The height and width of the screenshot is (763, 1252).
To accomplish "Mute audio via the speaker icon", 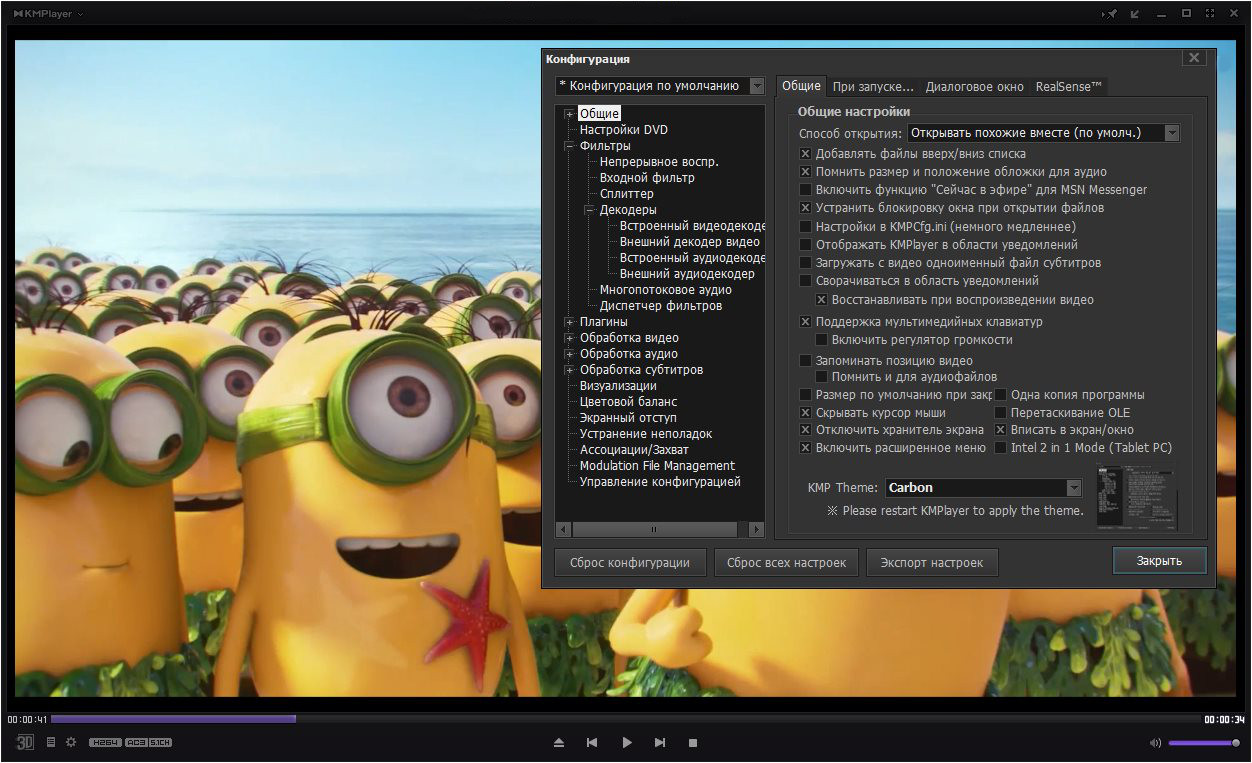I will [1155, 743].
